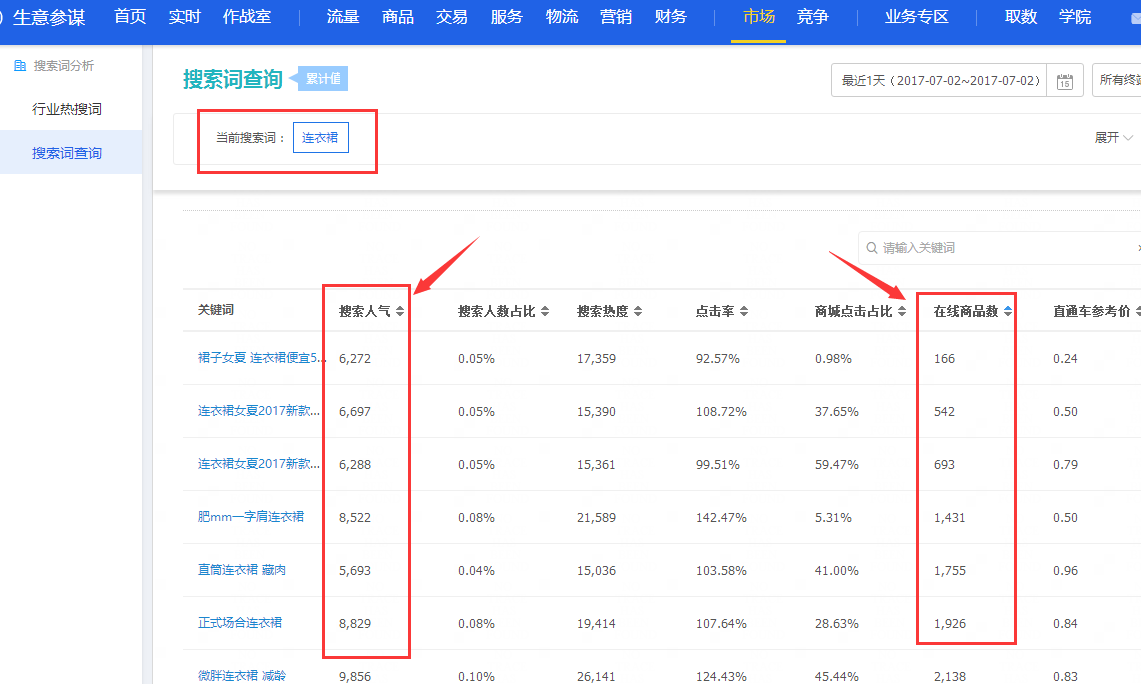Screen dimensions: 1141x684
Task: Sort by 在线商品数 column arrows
Action: tap(1008, 311)
